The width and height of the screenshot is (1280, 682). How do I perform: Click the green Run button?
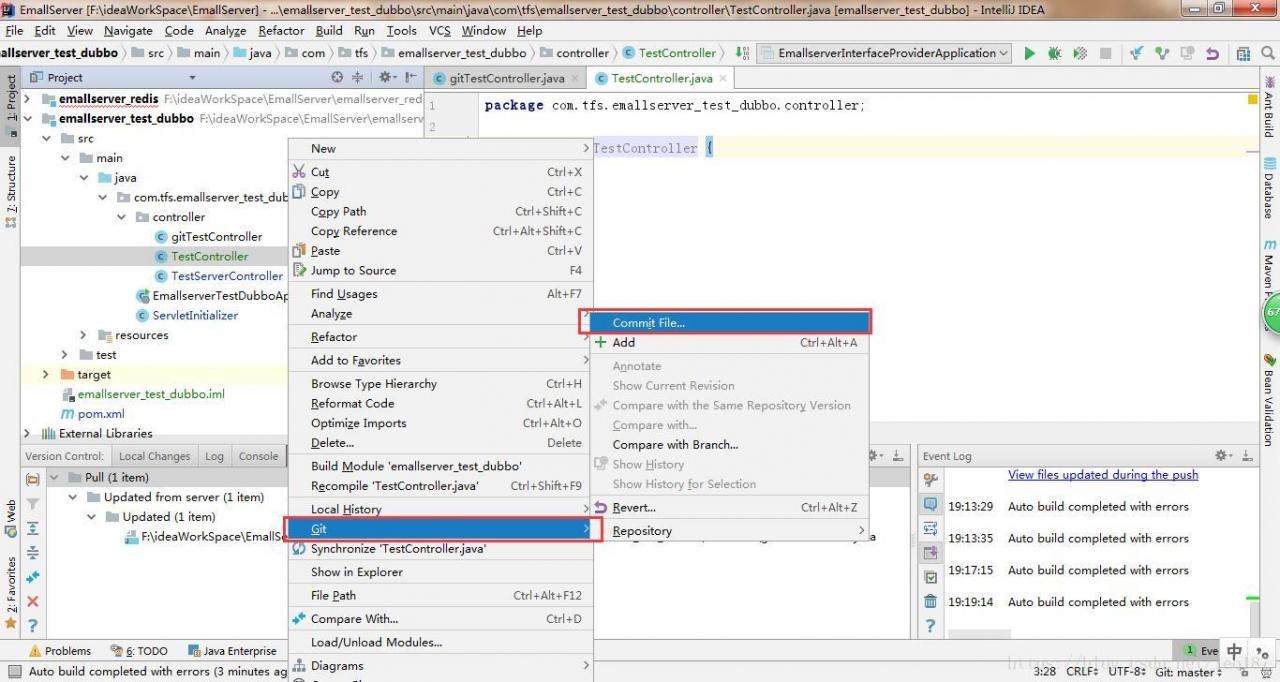point(1029,54)
